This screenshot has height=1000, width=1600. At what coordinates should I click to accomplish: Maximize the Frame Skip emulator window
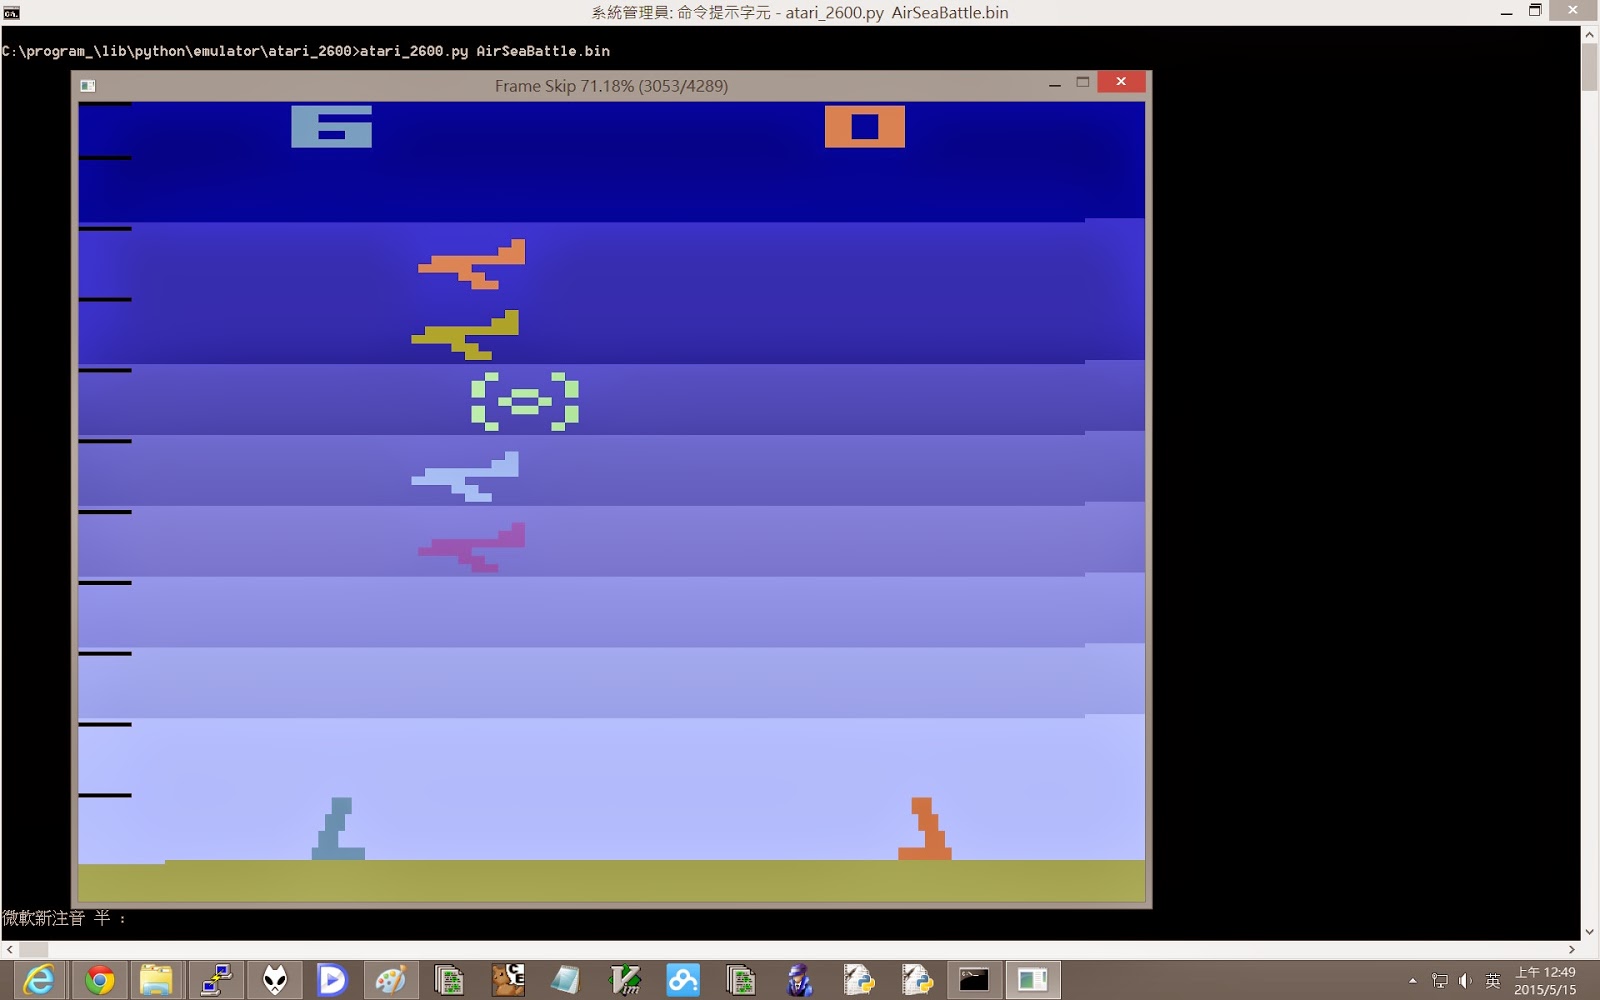(x=1082, y=83)
